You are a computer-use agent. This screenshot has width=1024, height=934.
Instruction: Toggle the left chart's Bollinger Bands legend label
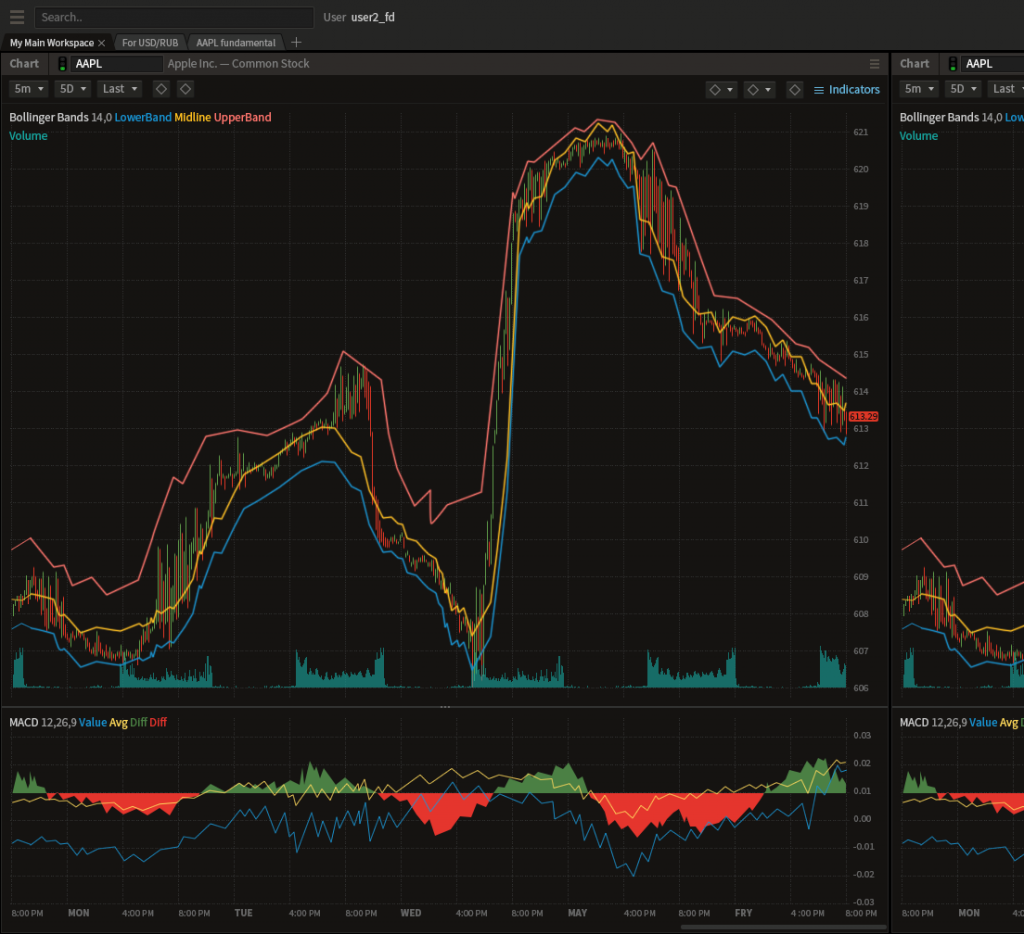tap(48, 117)
